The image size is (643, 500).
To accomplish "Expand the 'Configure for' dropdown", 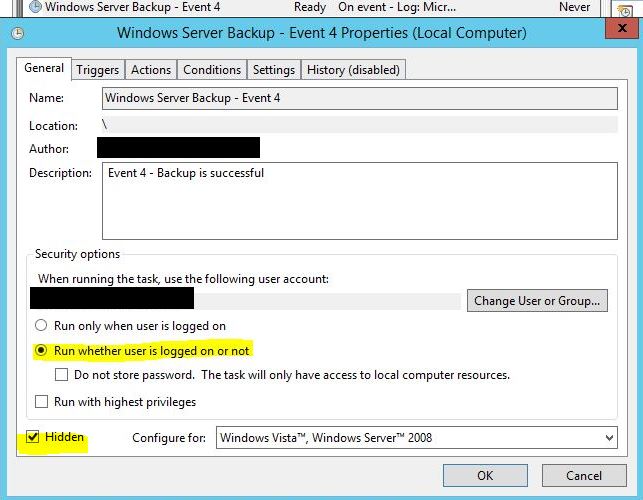I will [x=416, y=438].
